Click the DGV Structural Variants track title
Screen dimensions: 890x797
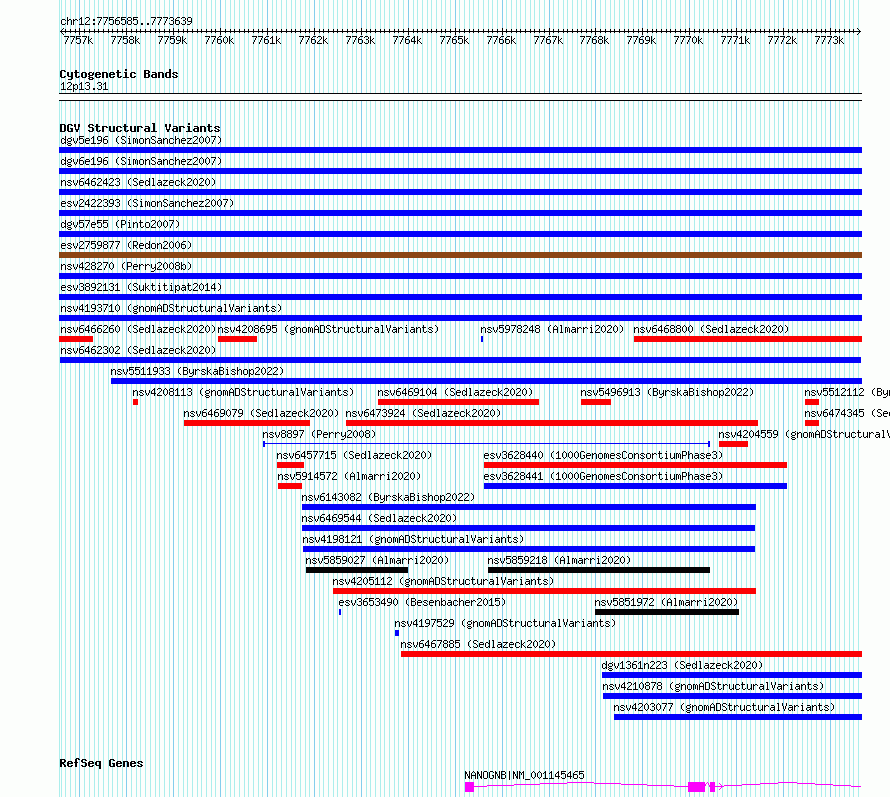pyautogui.click(x=140, y=128)
